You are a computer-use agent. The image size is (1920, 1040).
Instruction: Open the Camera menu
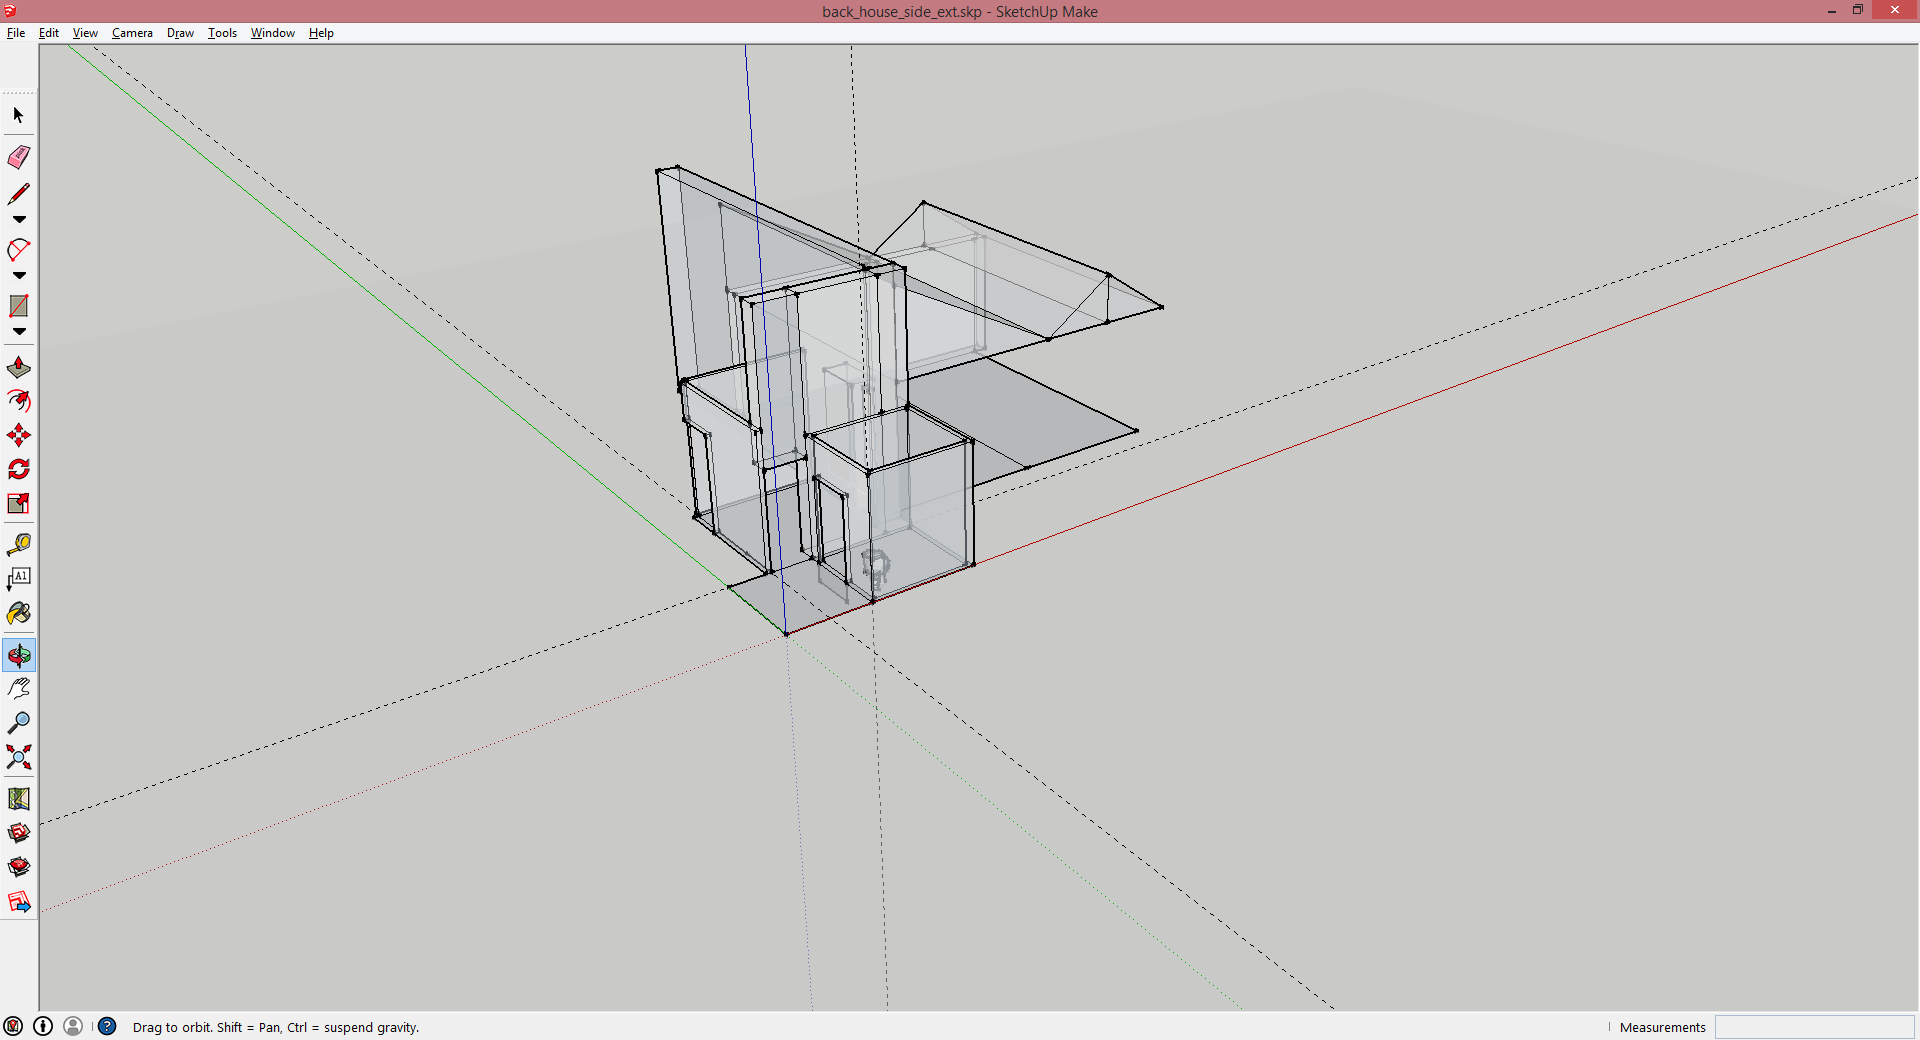(x=132, y=33)
